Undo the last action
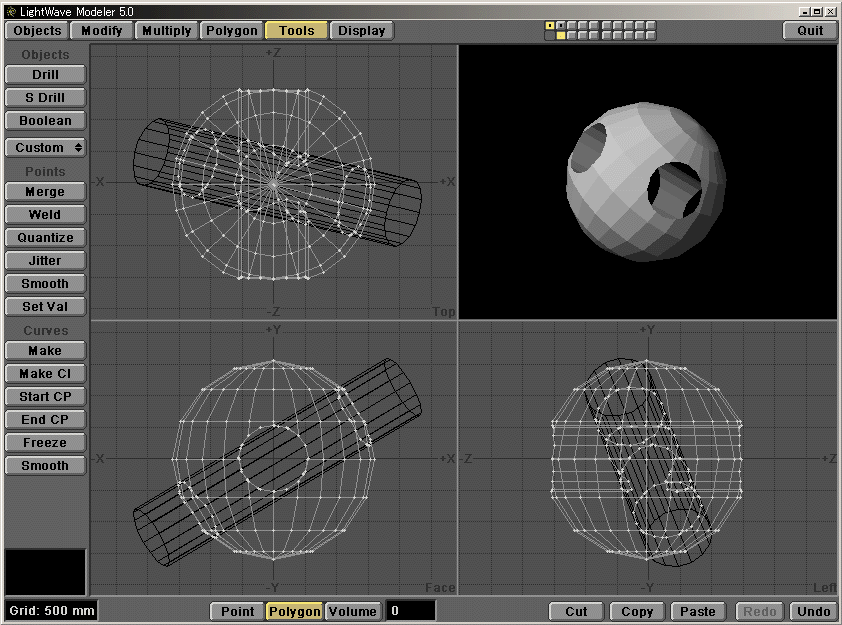 813,611
